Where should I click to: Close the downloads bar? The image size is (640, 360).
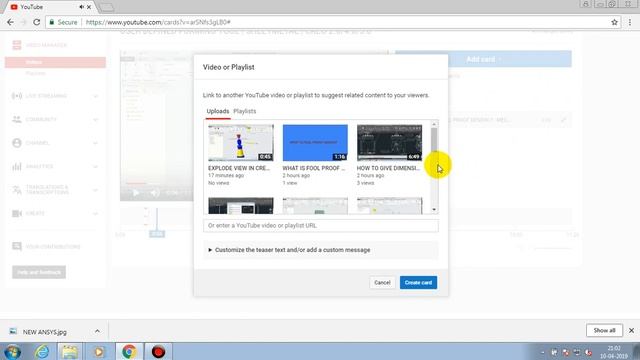pyautogui.click(x=631, y=330)
